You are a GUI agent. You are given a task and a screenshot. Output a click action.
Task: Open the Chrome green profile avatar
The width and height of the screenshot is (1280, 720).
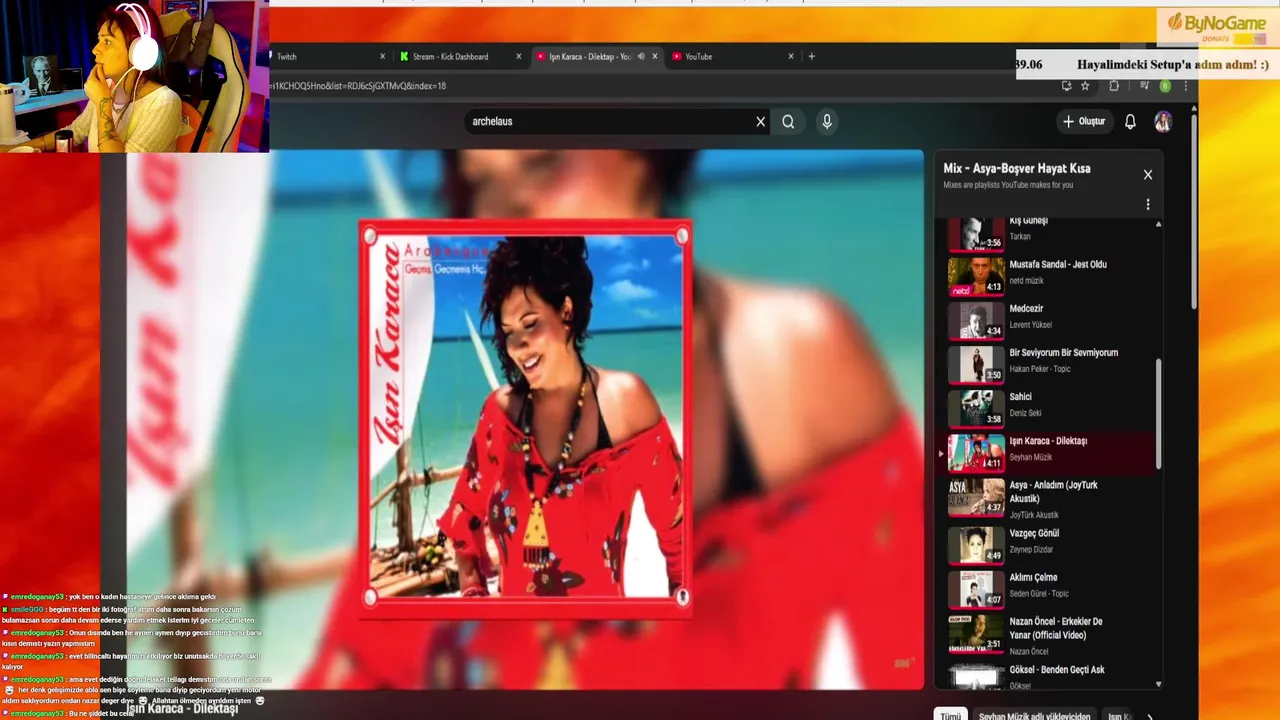(x=1165, y=86)
